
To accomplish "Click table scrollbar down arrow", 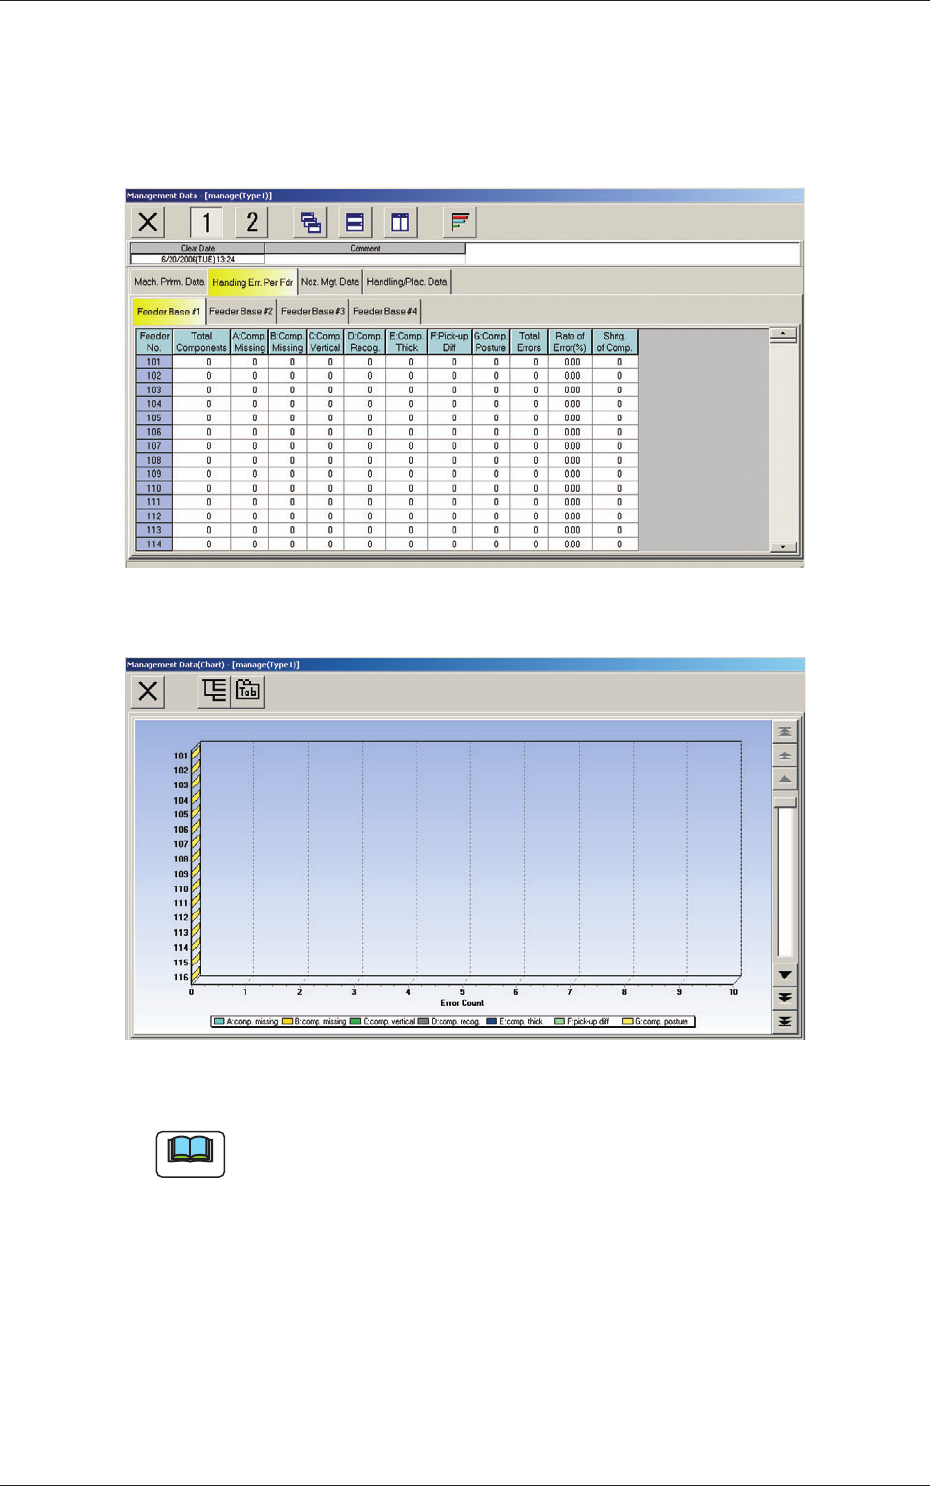I will point(785,546).
